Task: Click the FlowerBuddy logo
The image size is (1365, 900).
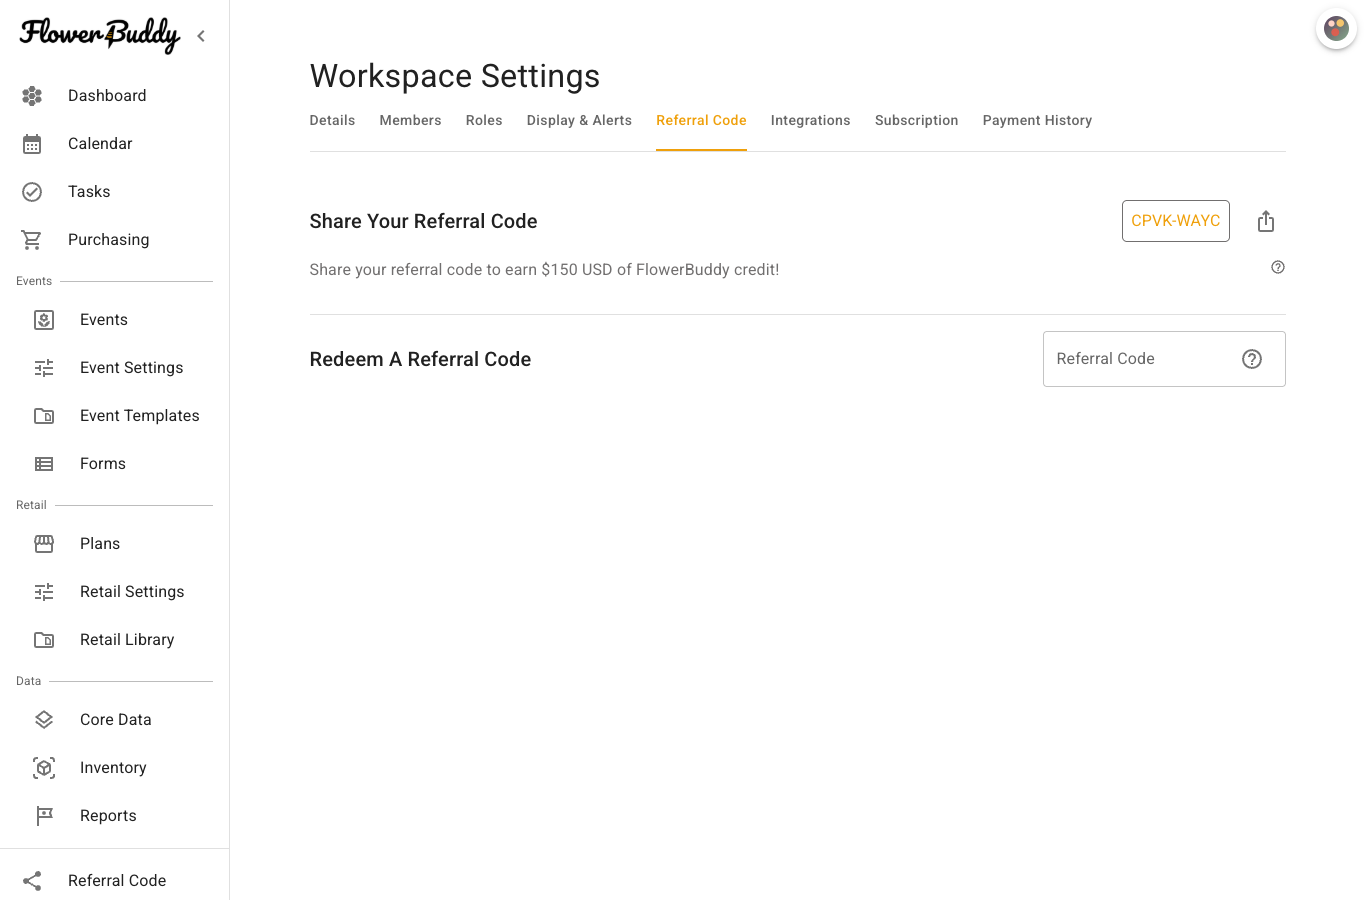Action: [x=100, y=35]
